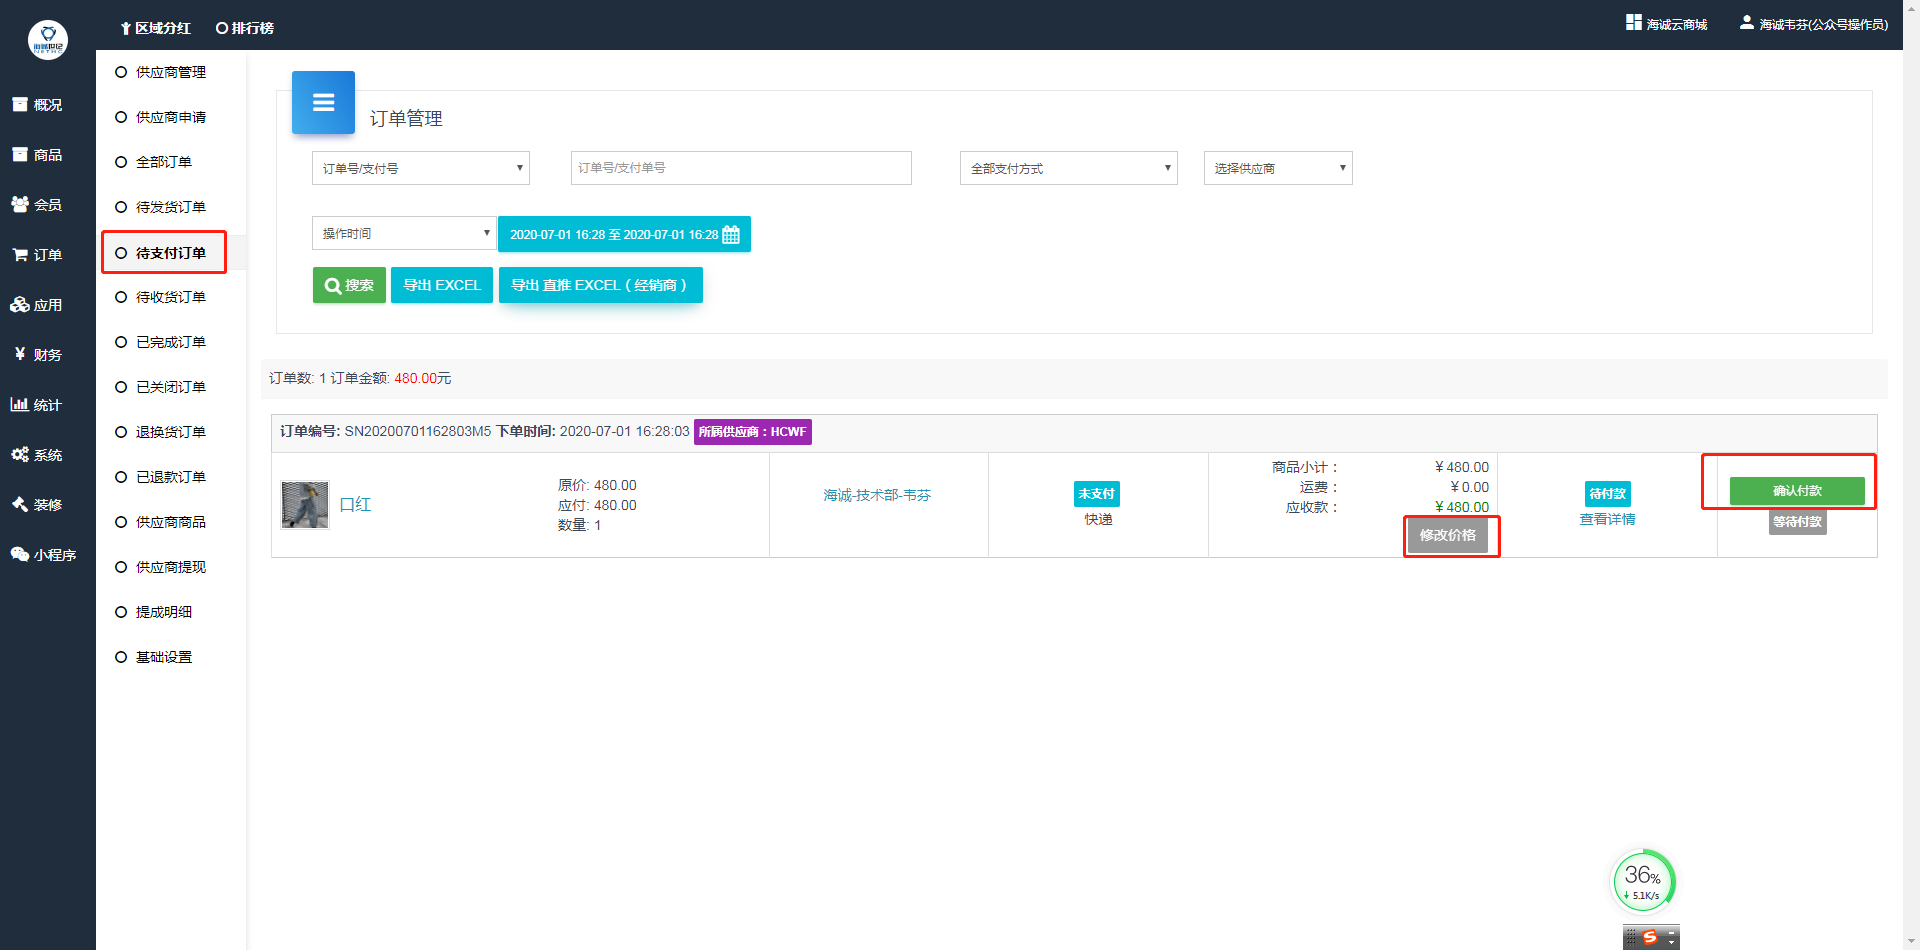Open 区域分红 in top navigation
This screenshot has height=950, width=1920.
[x=155, y=28]
